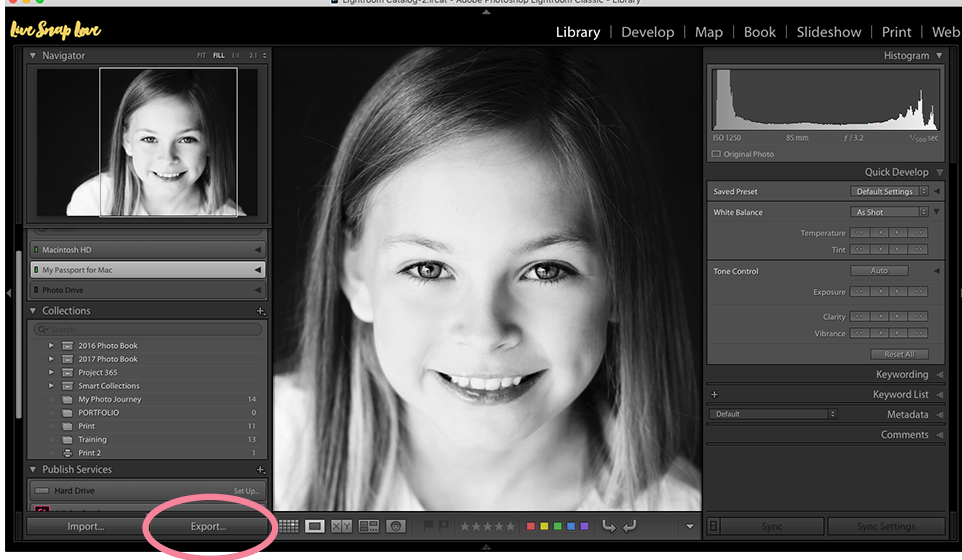Click the Sync toggle switch icon
Image resolution: width=962 pixels, height=560 pixels.
714,526
